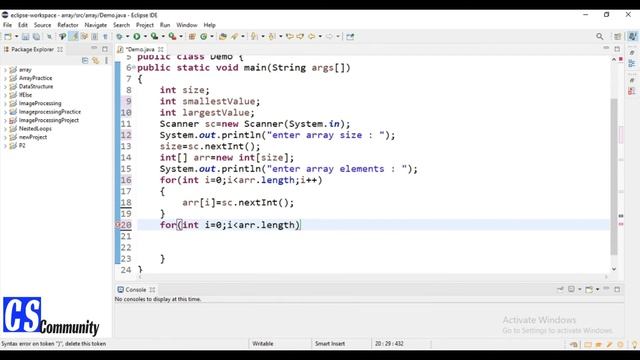Expand the ImageProcessing project

[5, 103]
